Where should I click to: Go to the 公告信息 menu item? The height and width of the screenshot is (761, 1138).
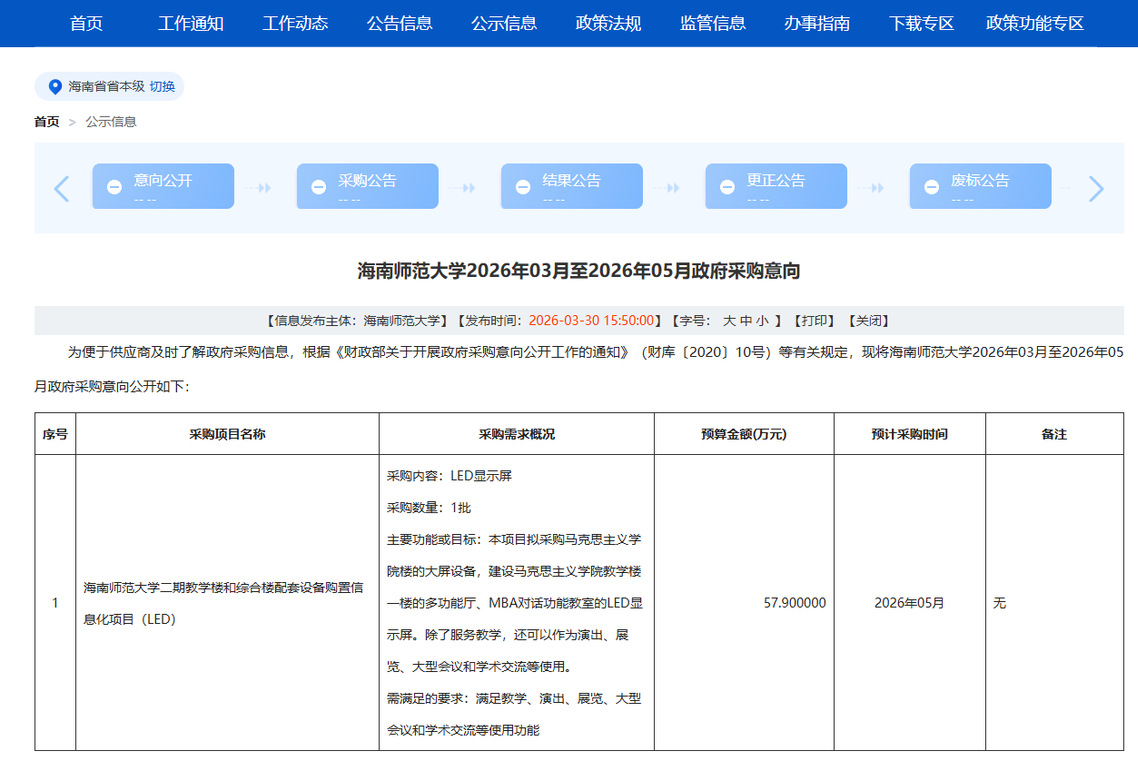tap(399, 23)
